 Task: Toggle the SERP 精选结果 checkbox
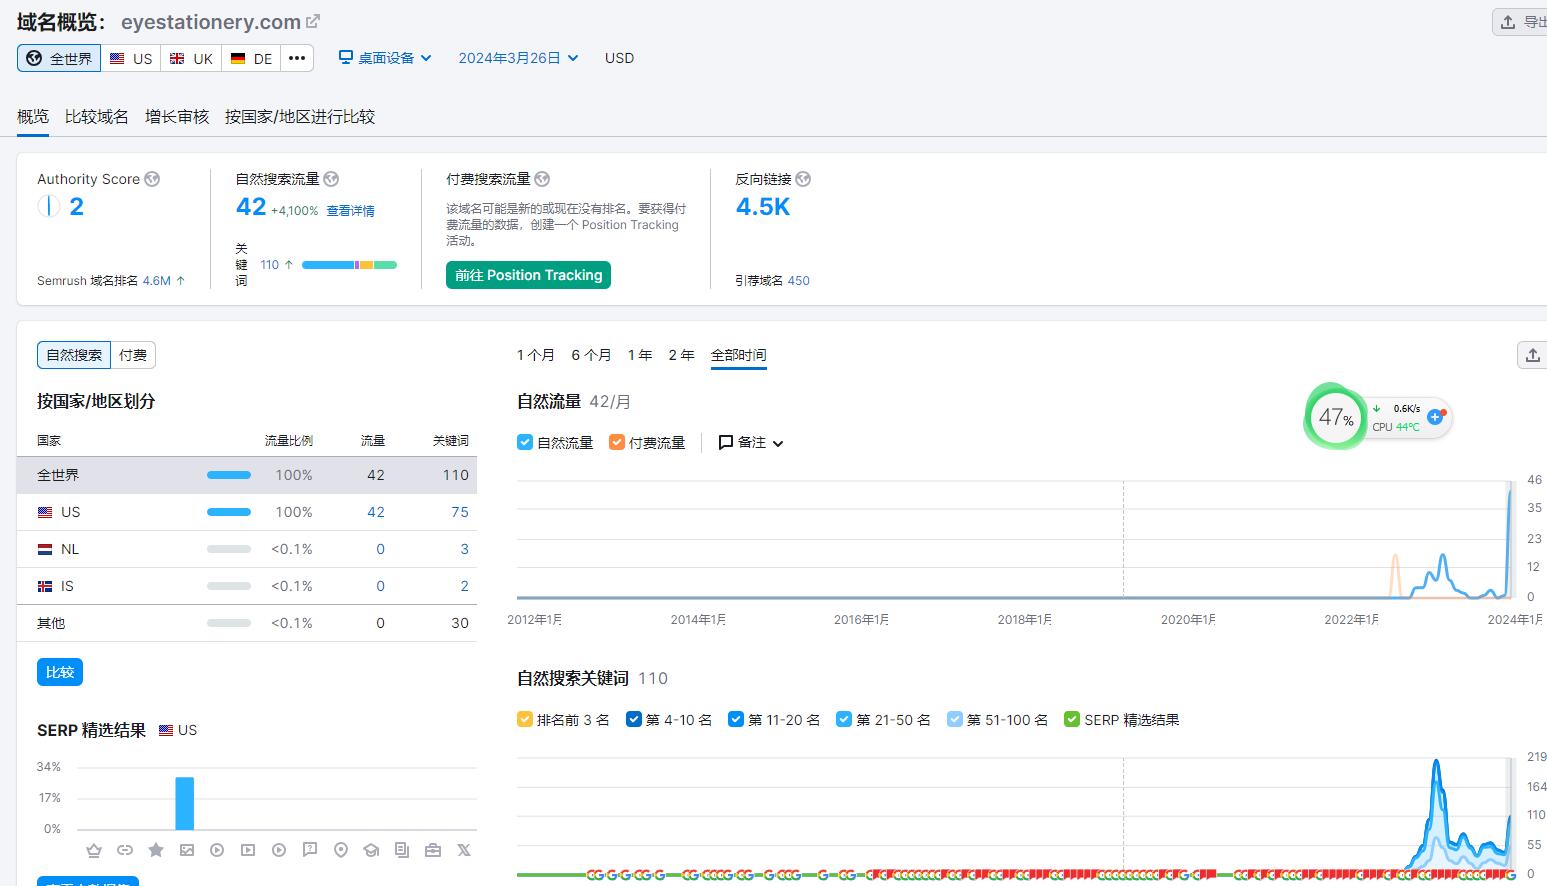1072,719
